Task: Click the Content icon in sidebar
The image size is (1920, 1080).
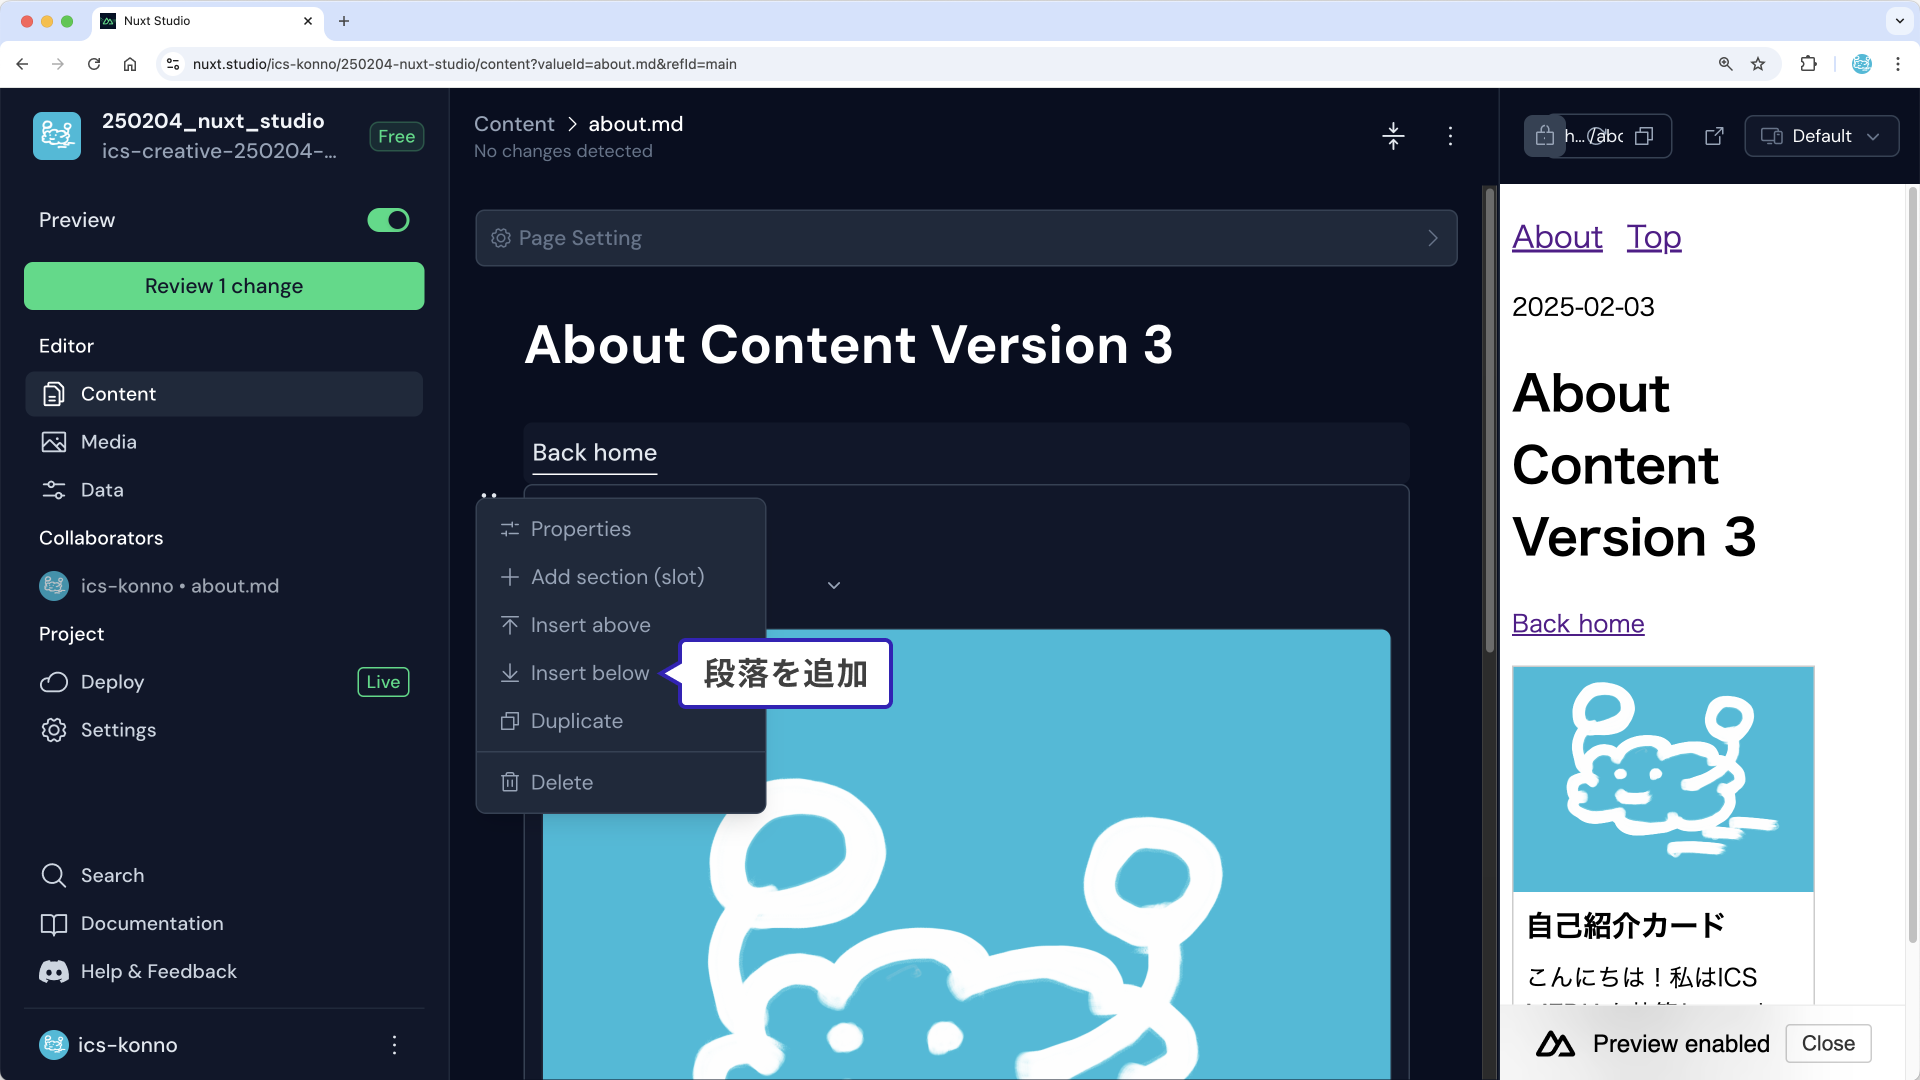Action: (x=54, y=393)
